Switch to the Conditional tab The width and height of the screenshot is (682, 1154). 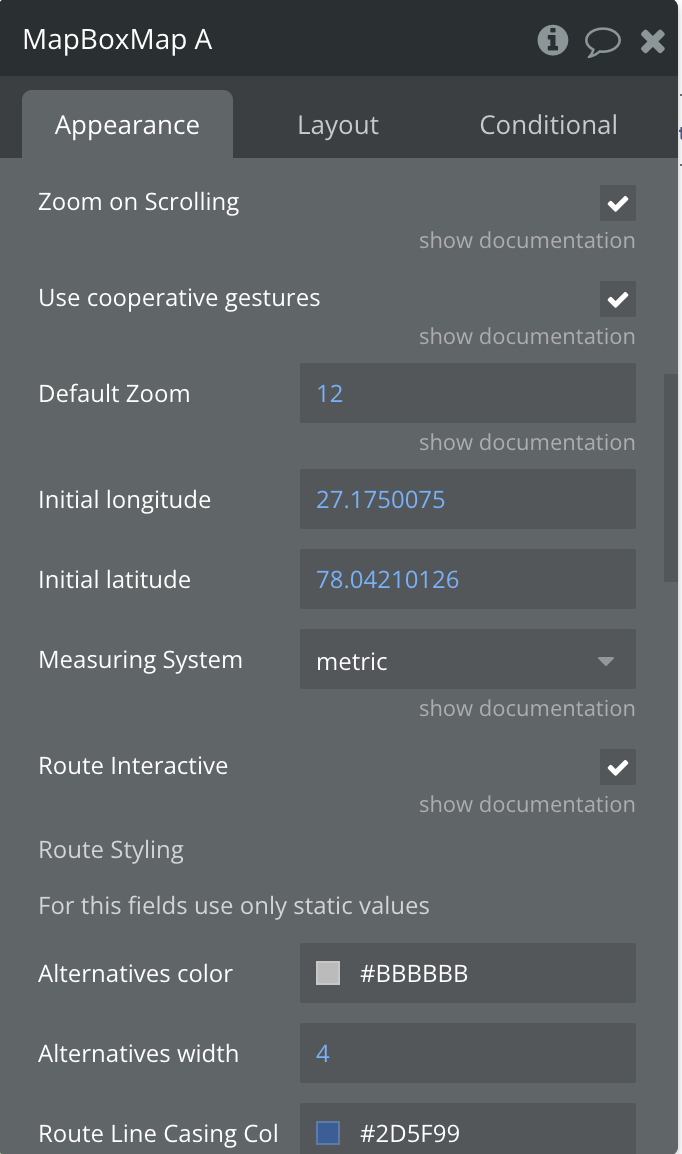(549, 125)
